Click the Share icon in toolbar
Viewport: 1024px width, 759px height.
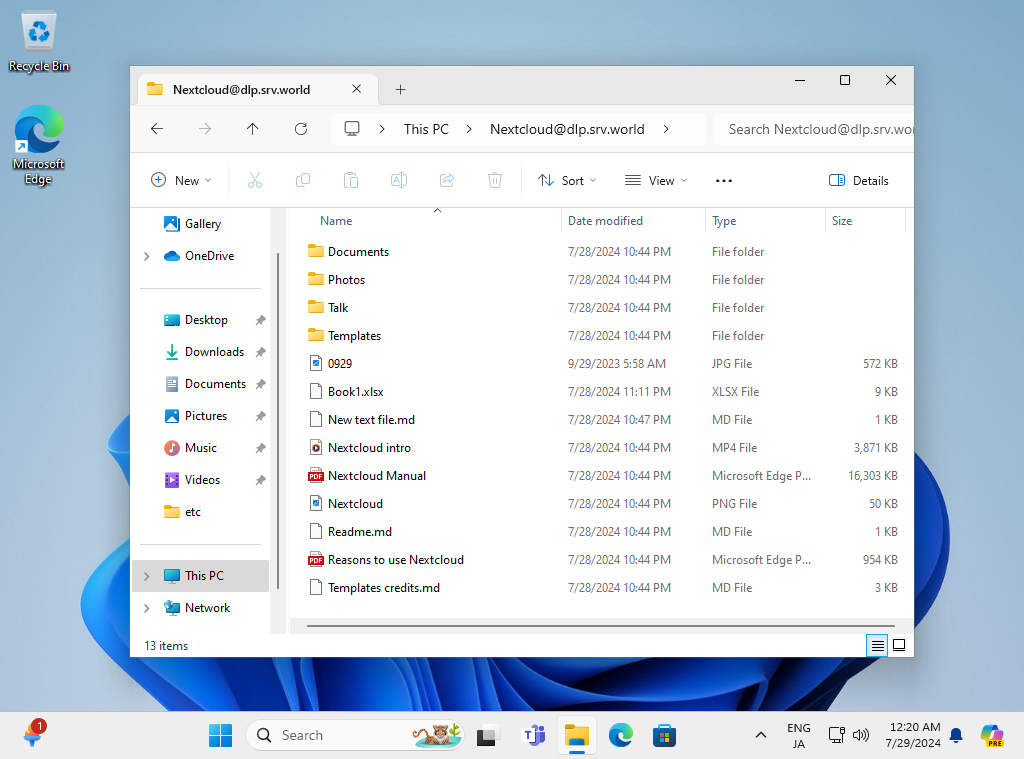pos(447,180)
